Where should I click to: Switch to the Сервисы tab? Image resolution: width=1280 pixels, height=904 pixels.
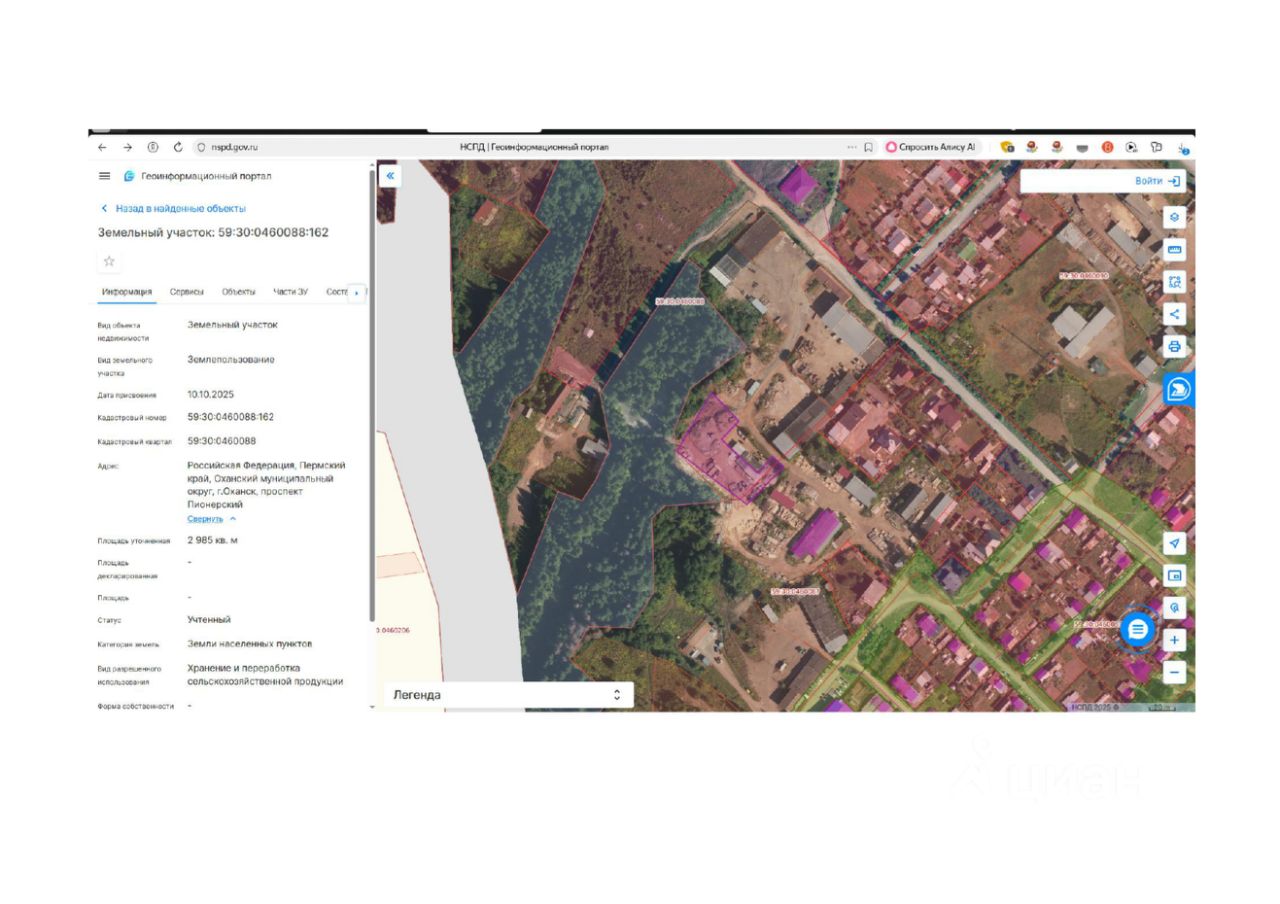pyautogui.click(x=187, y=292)
